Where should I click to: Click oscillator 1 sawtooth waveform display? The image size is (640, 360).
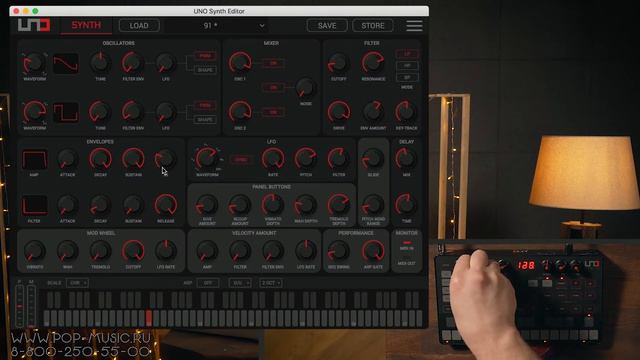pos(65,63)
